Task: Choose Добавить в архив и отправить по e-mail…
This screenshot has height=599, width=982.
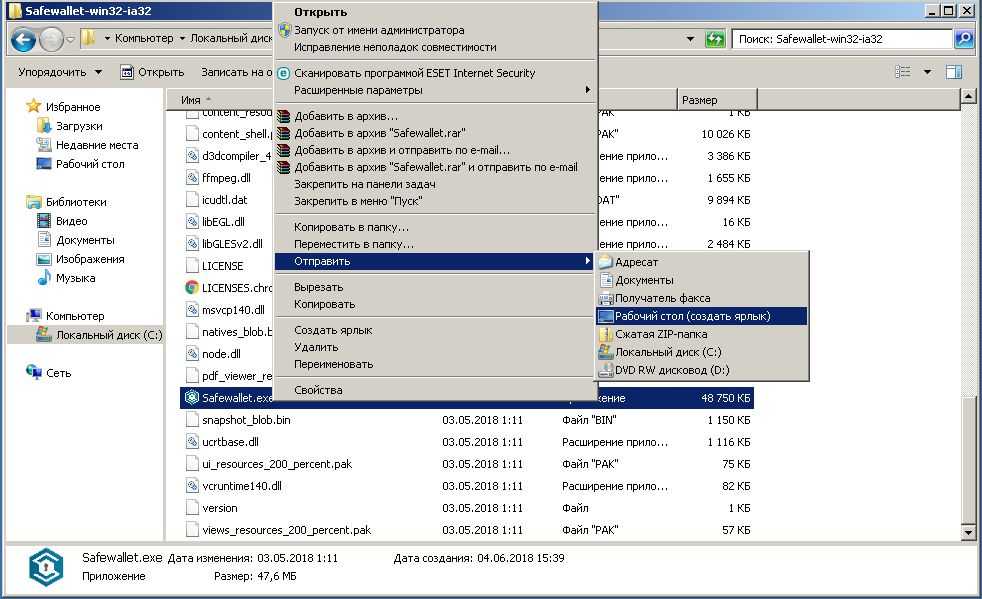Action: [435, 150]
